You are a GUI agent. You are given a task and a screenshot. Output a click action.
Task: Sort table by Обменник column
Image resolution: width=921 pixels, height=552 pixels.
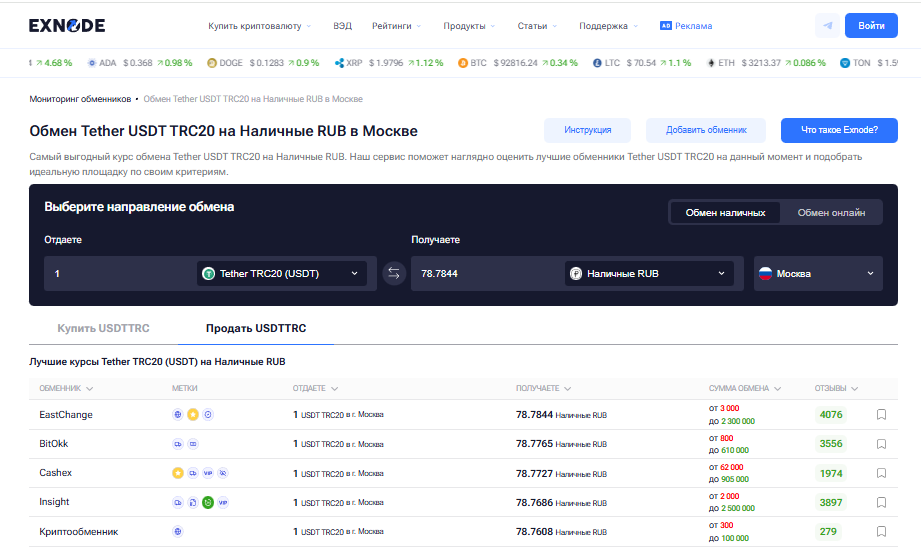(x=66, y=388)
